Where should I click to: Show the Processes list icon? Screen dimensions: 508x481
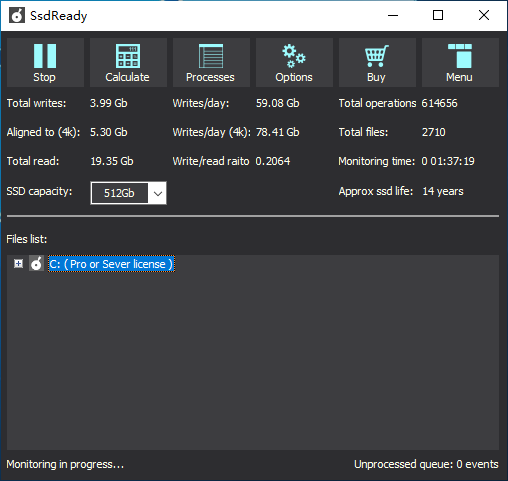(x=211, y=56)
